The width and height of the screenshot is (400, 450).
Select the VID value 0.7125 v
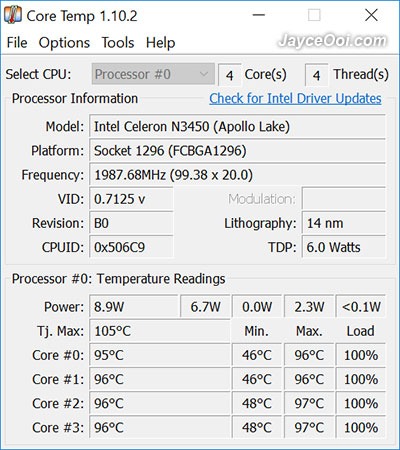point(131,199)
